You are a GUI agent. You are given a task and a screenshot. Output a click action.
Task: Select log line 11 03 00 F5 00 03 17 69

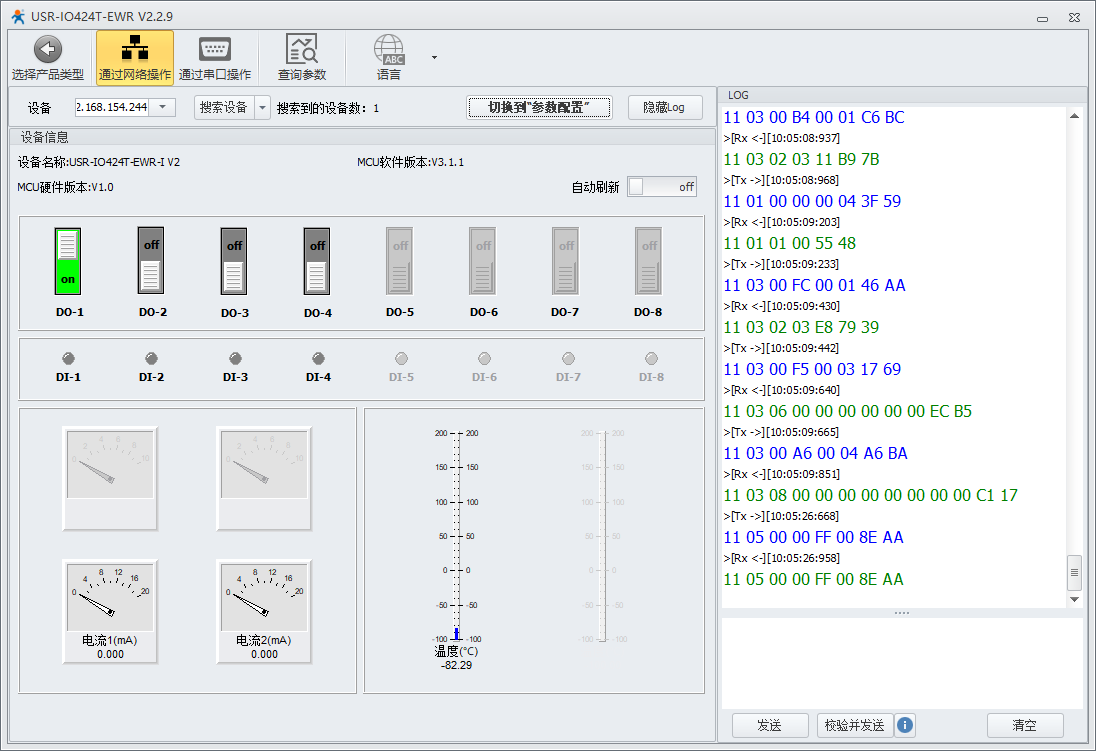coord(812,369)
